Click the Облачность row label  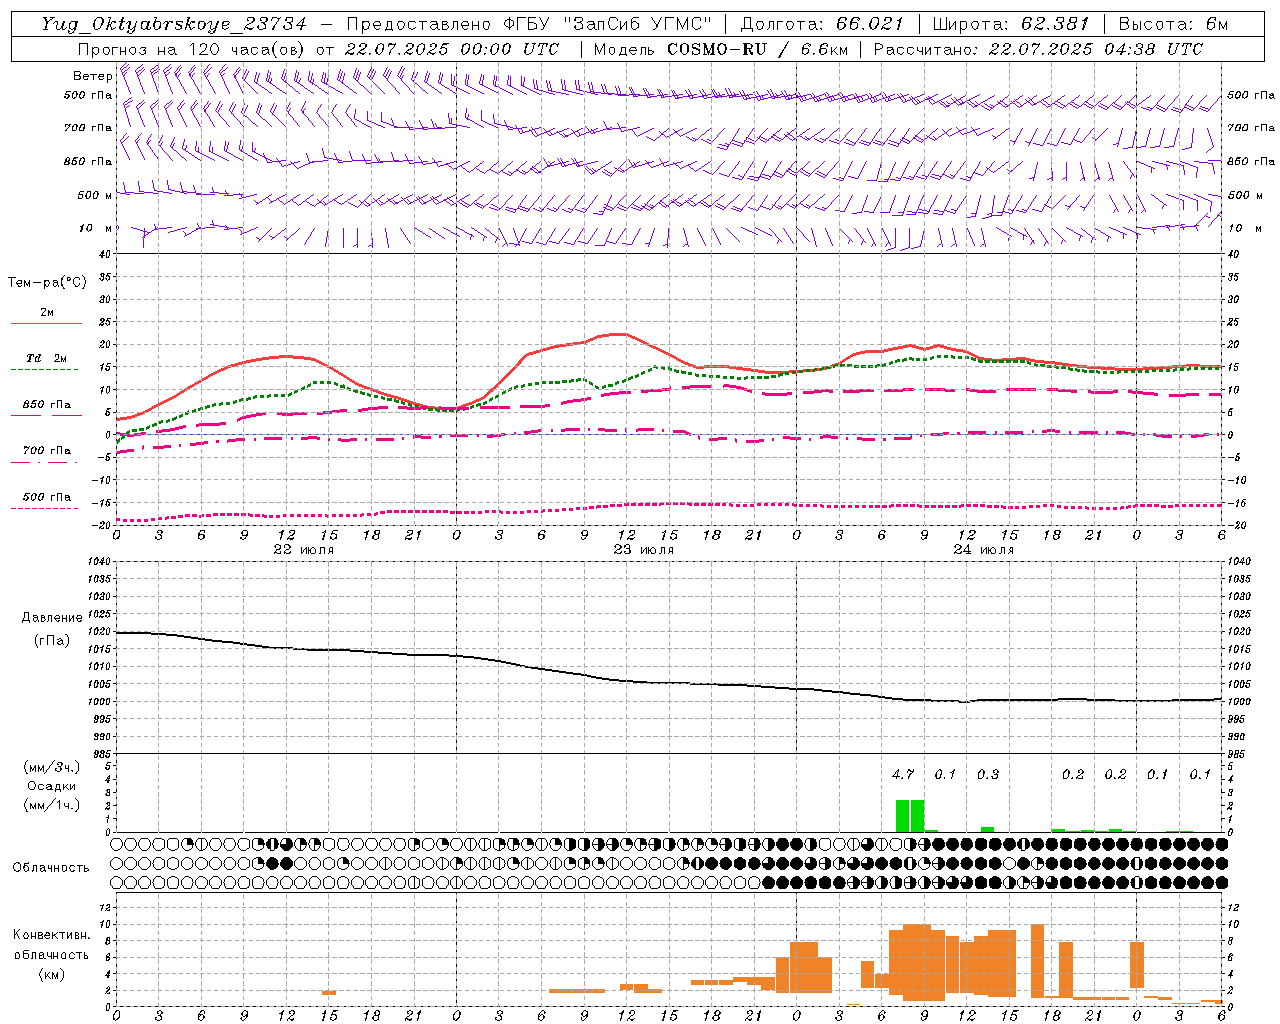[x=51, y=867]
